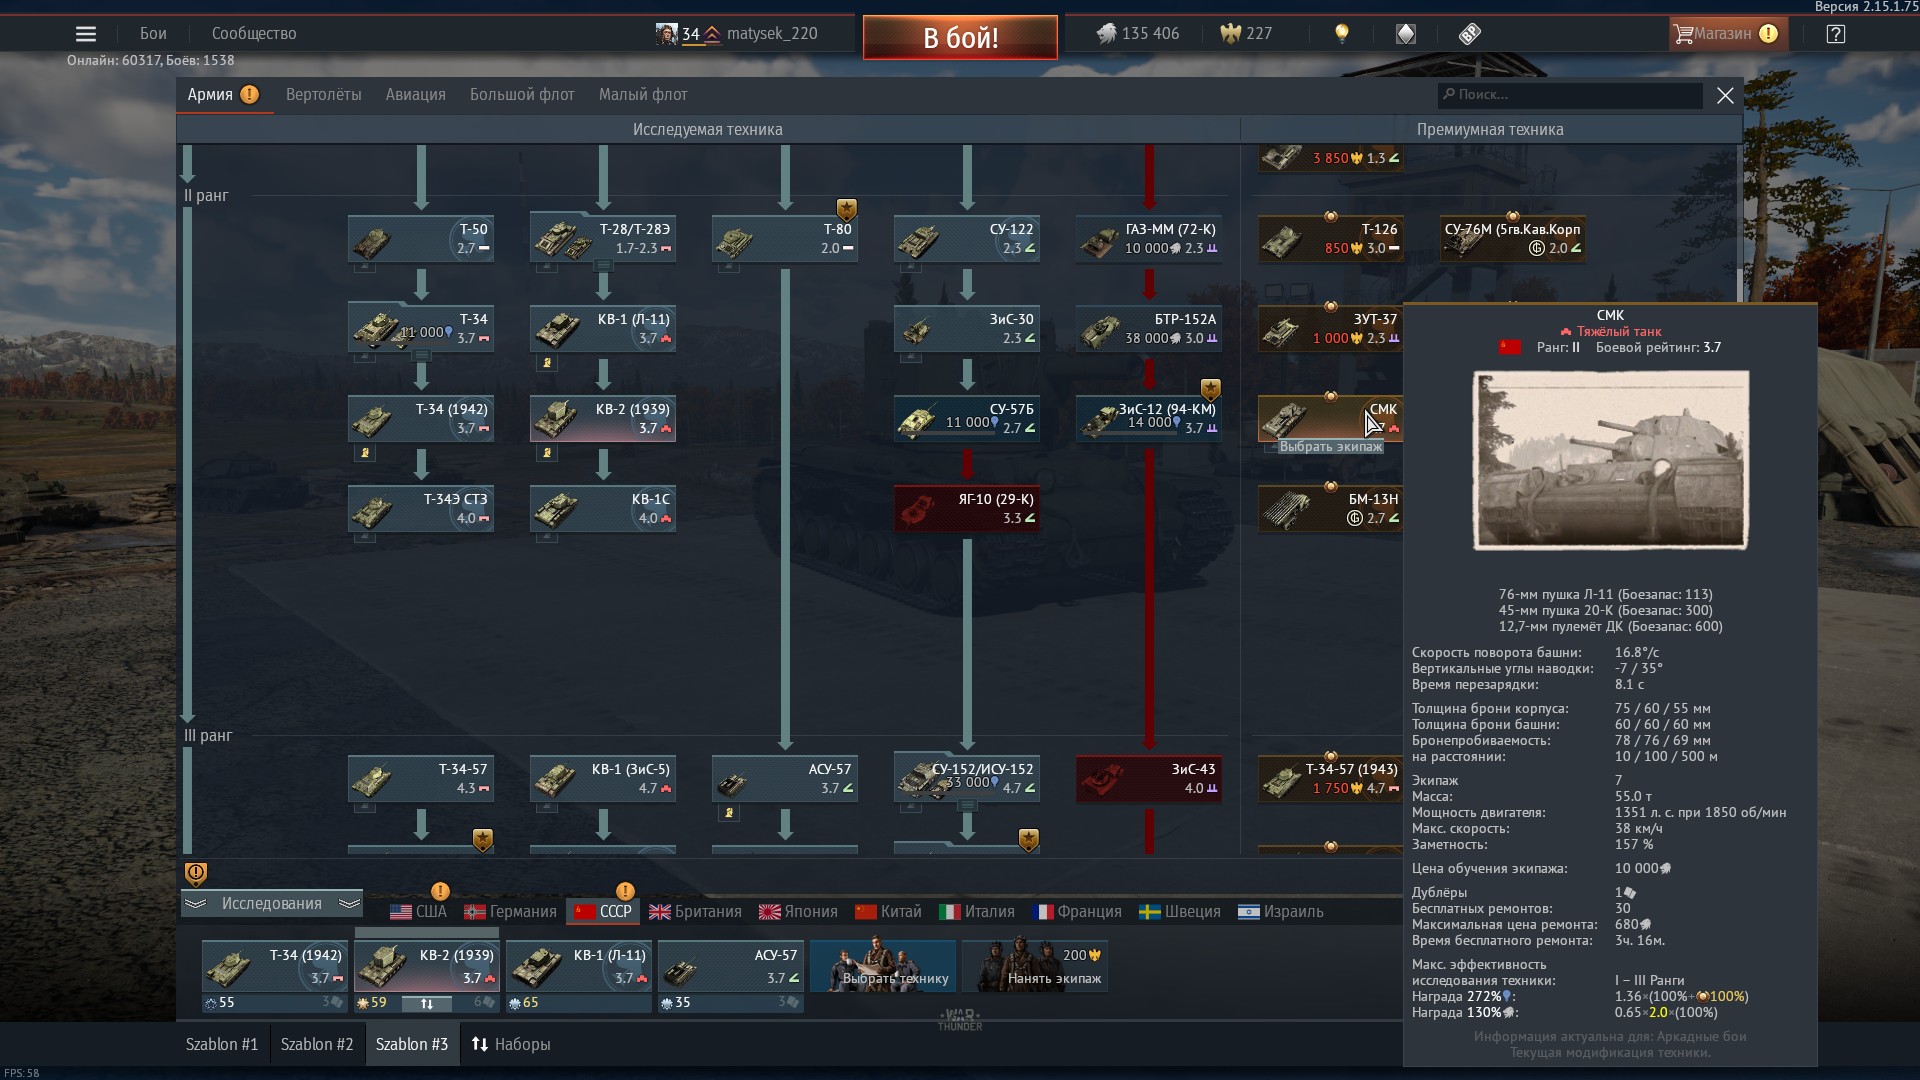Select the Т-80 tank card

(785, 239)
